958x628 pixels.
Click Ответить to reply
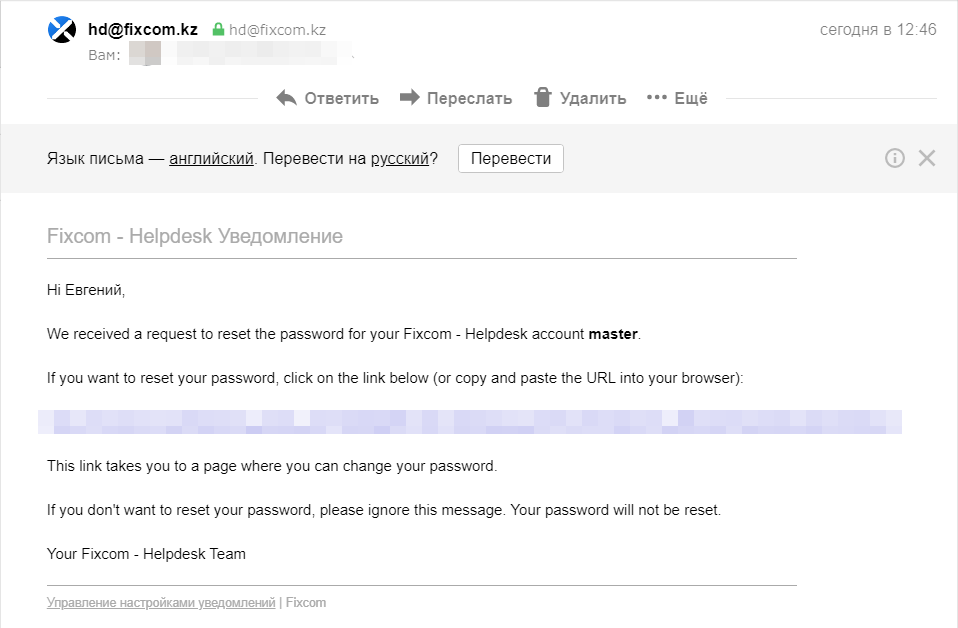click(342, 98)
